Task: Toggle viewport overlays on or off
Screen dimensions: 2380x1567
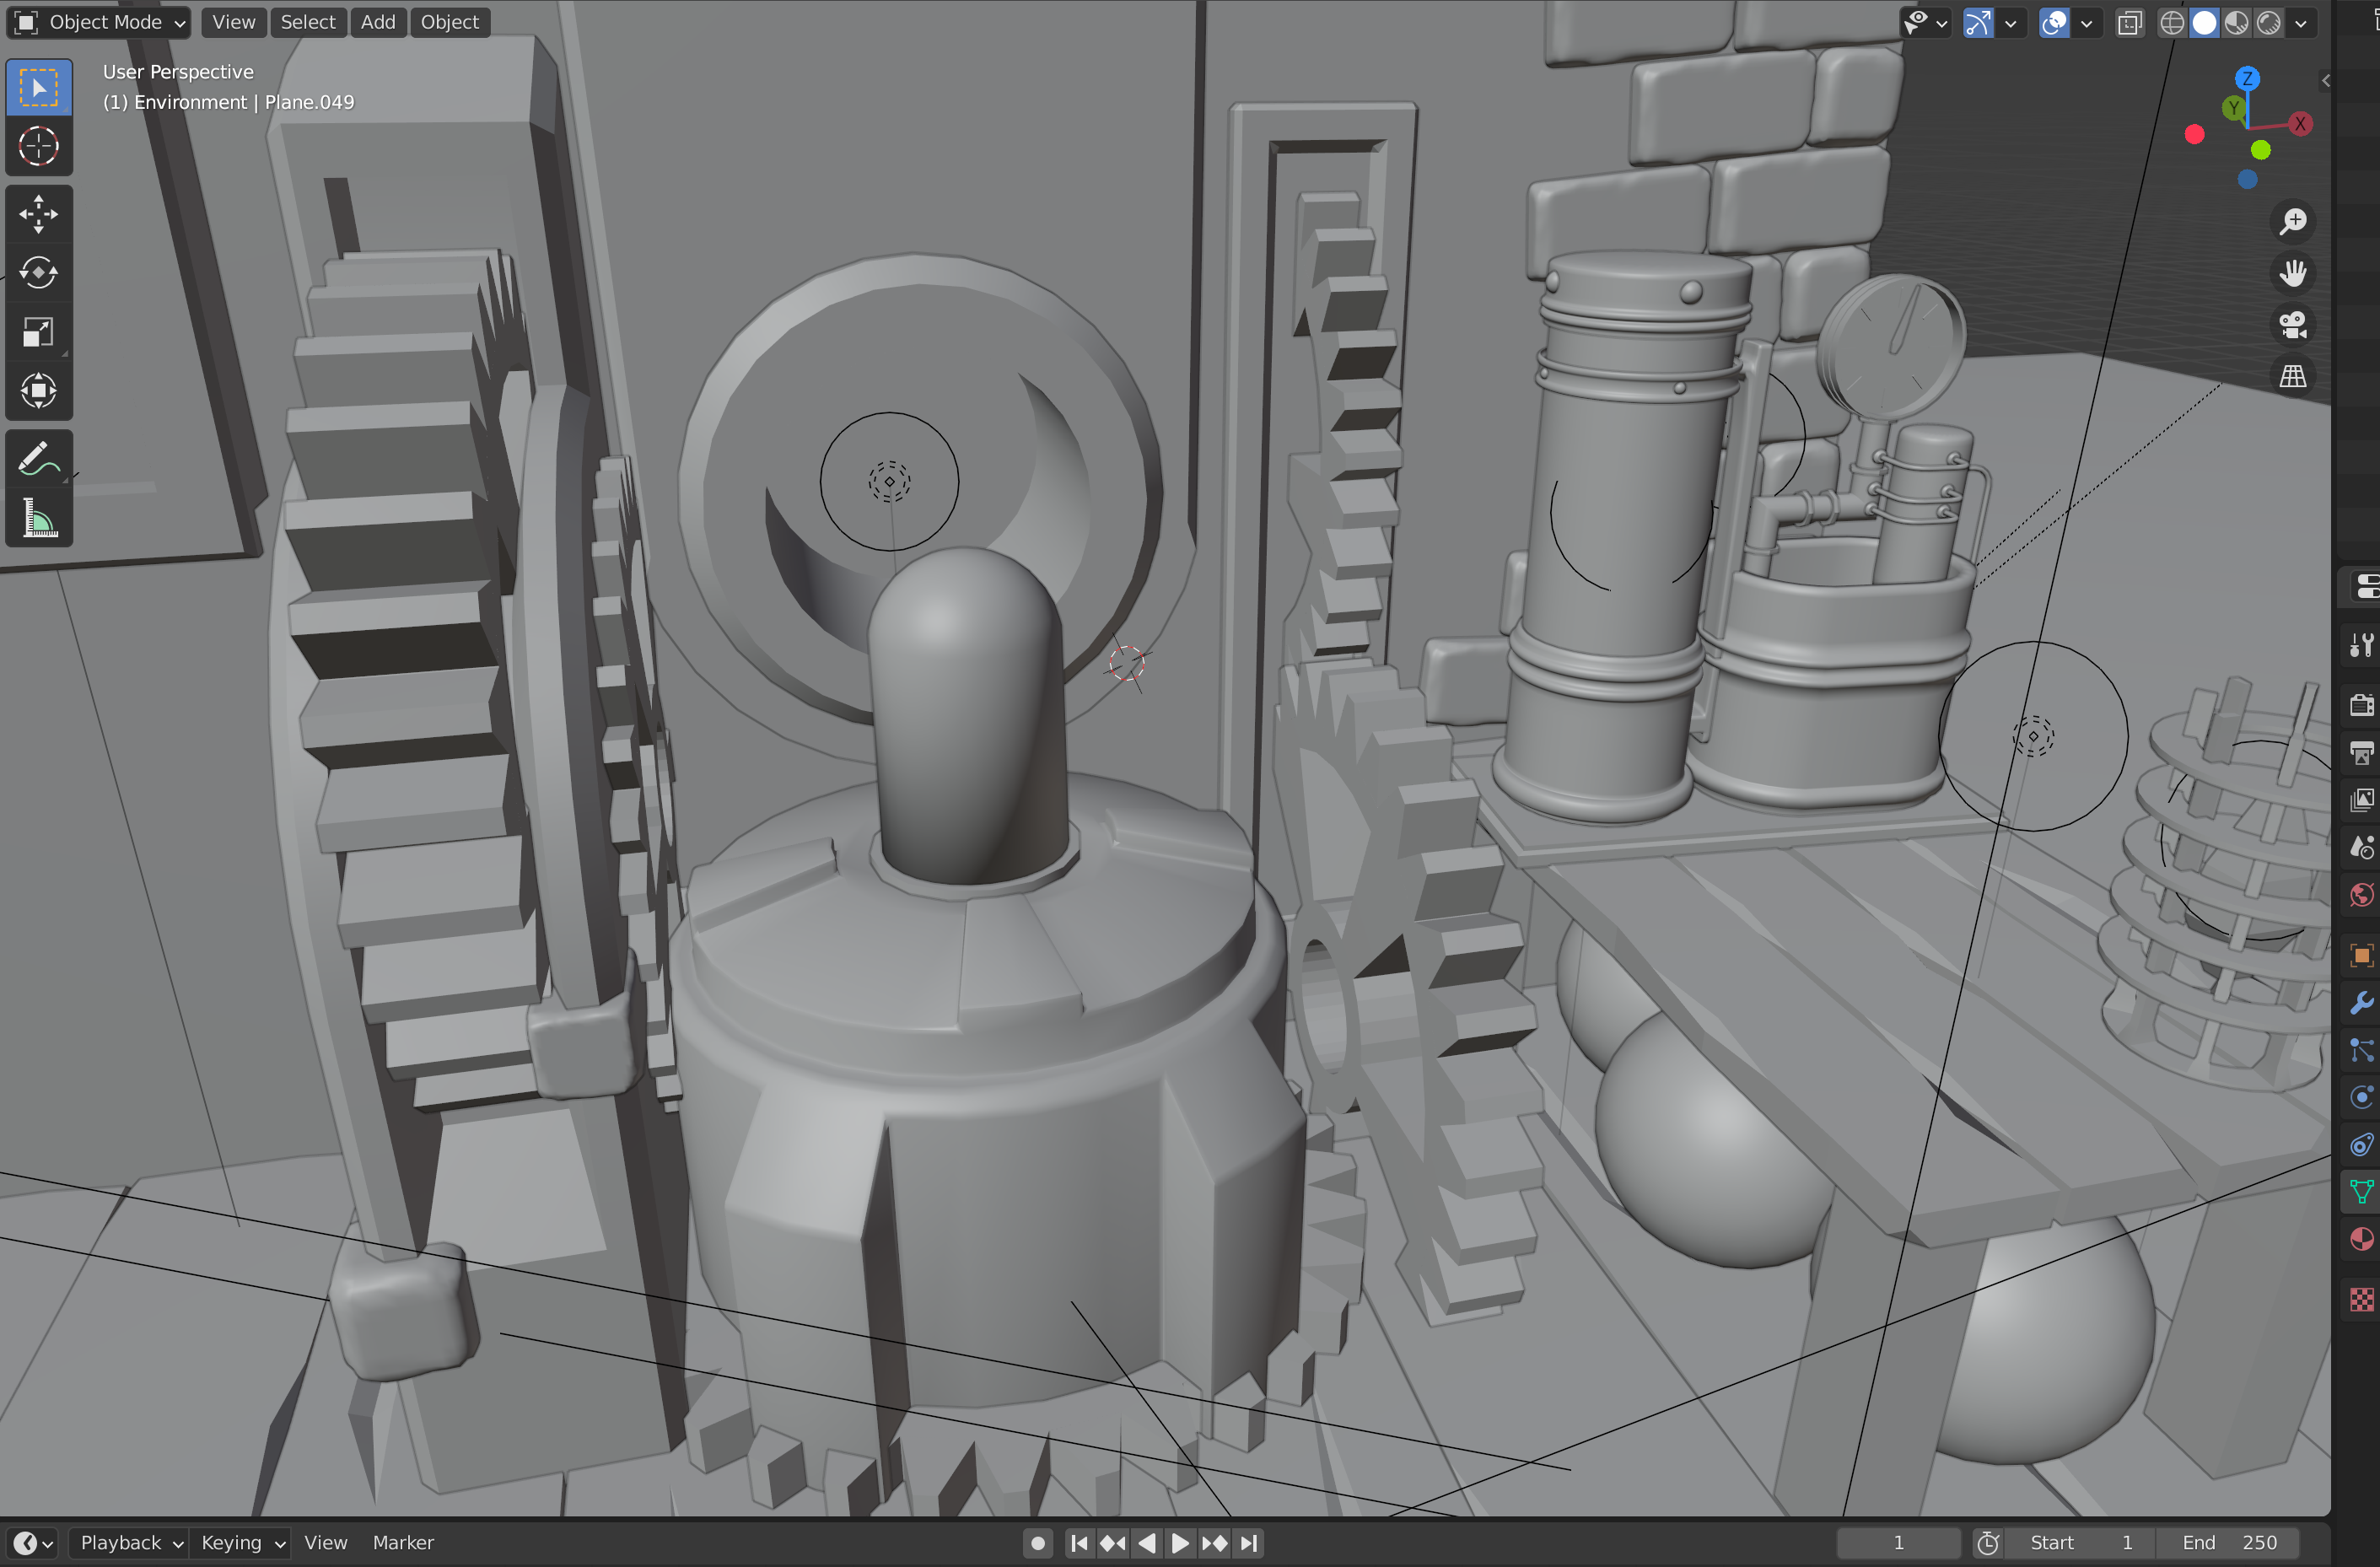Action: pos(2054,22)
